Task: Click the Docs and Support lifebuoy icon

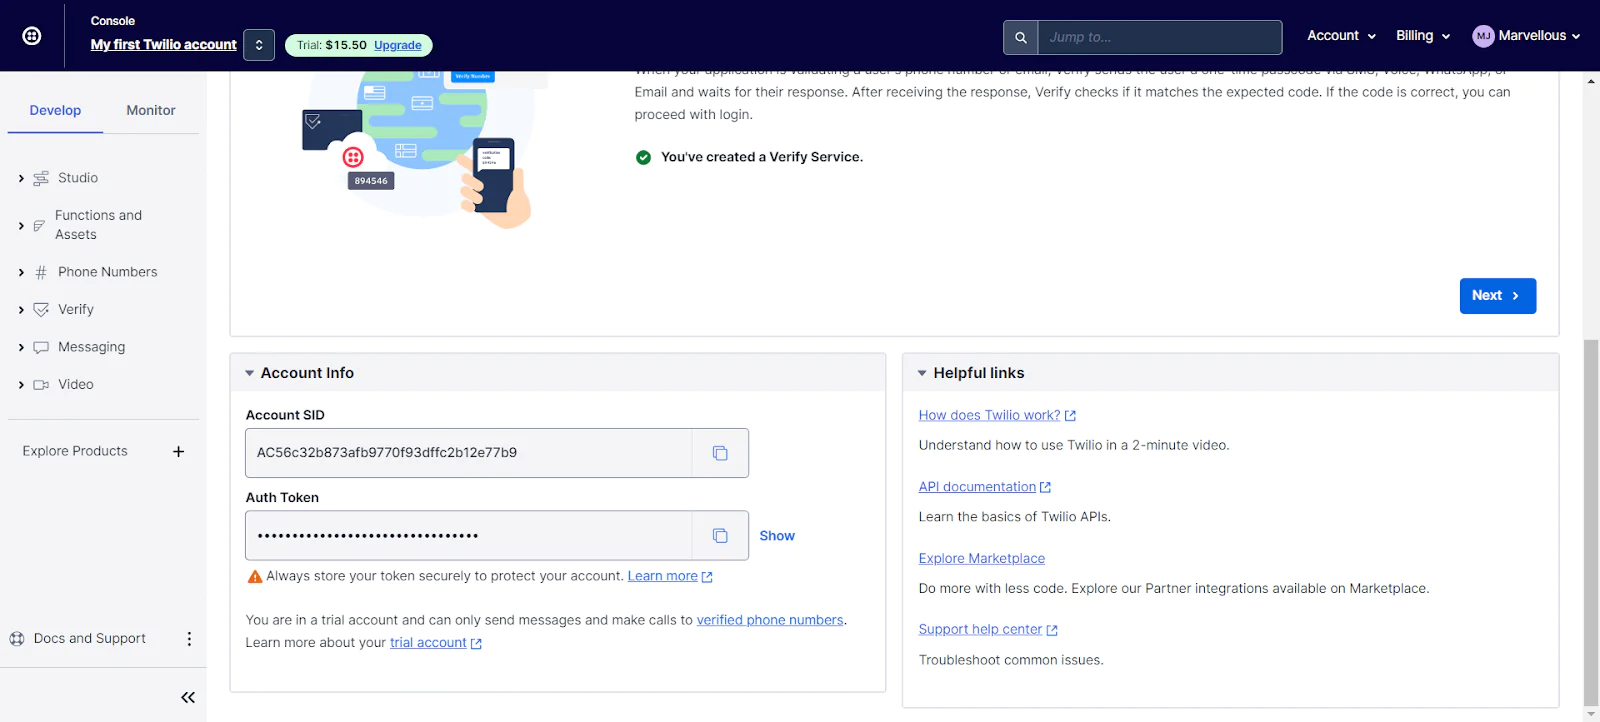Action: [x=17, y=639]
